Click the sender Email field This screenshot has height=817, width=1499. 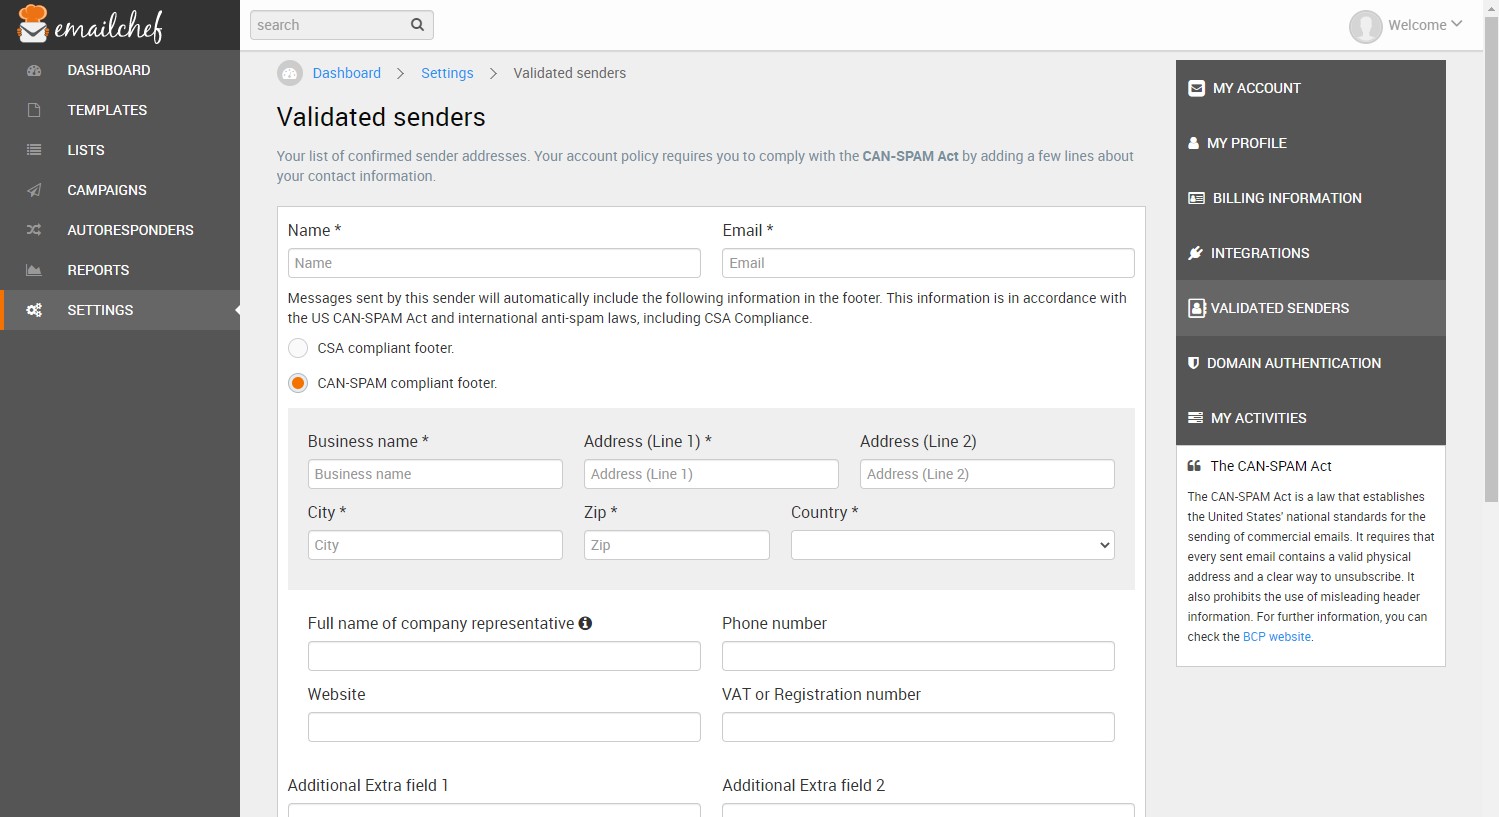pyautogui.click(x=928, y=263)
